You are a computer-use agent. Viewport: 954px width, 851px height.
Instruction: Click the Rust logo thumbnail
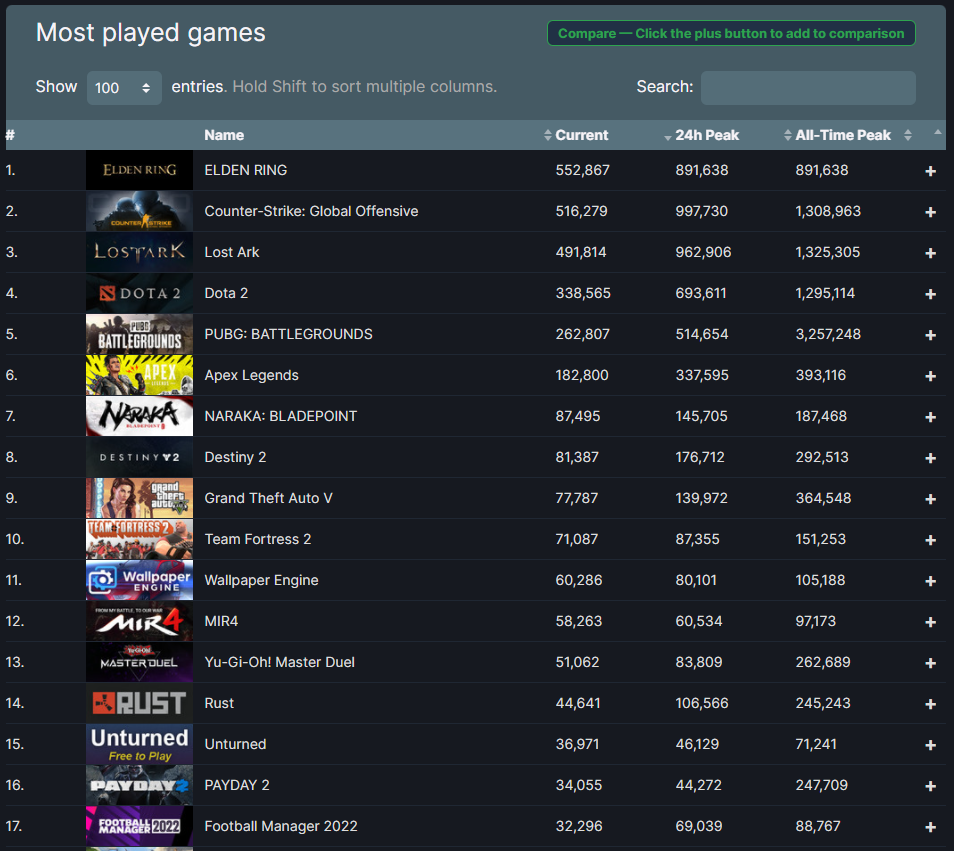coord(139,703)
